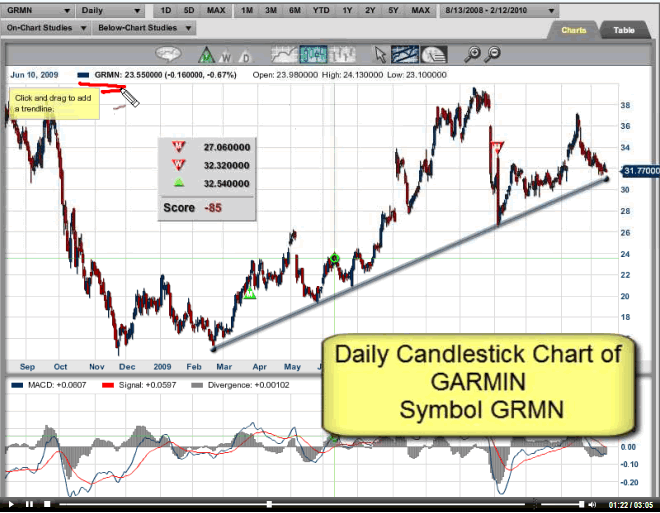
Task: Switch to the Table tab
Action: [x=624, y=30]
